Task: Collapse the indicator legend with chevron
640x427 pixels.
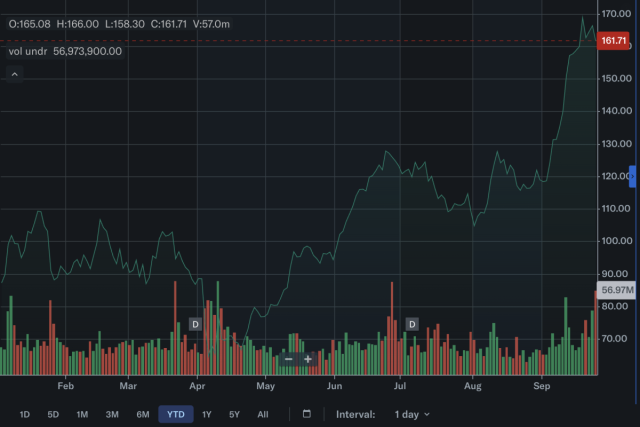Action: (x=15, y=74)
